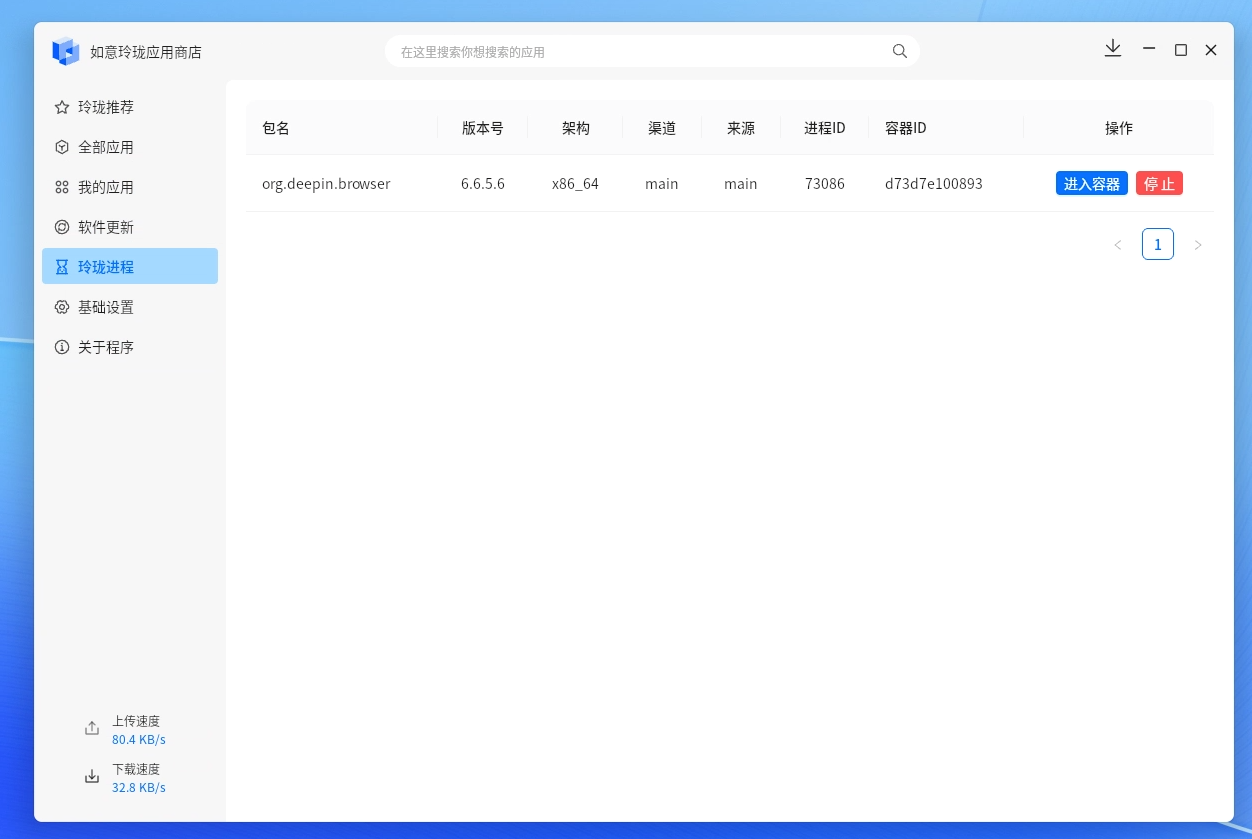Click the 渠道 column header
This screenshot has width=1252, height=839.
pos(662,128)
